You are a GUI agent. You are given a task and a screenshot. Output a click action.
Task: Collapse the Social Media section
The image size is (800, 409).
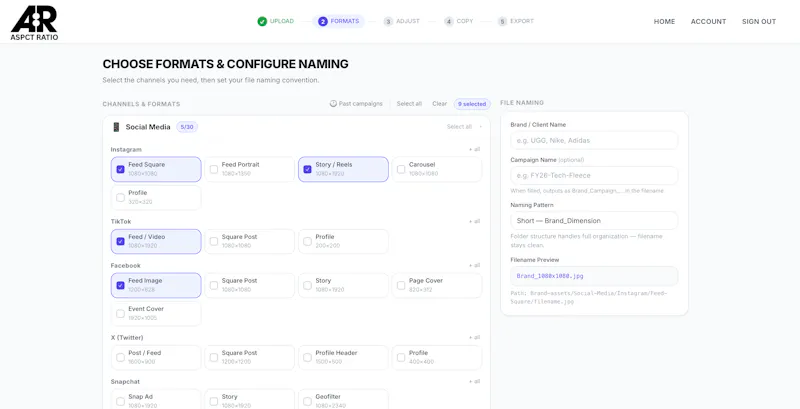[481, 127]
